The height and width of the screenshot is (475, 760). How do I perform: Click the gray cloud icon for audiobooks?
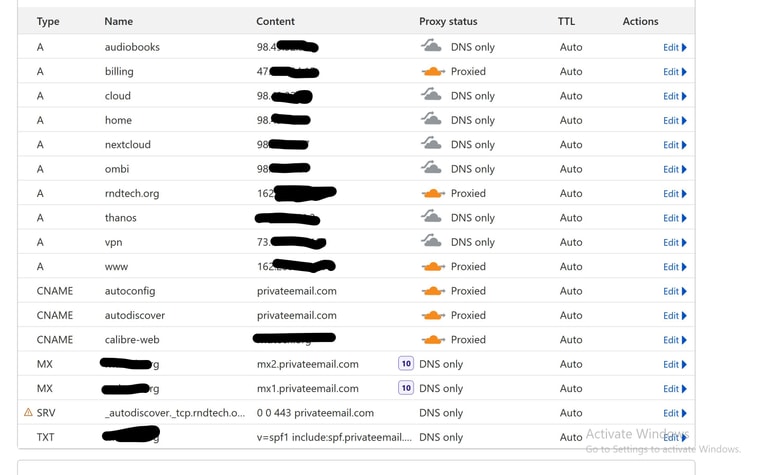click(x=431, y=46)
